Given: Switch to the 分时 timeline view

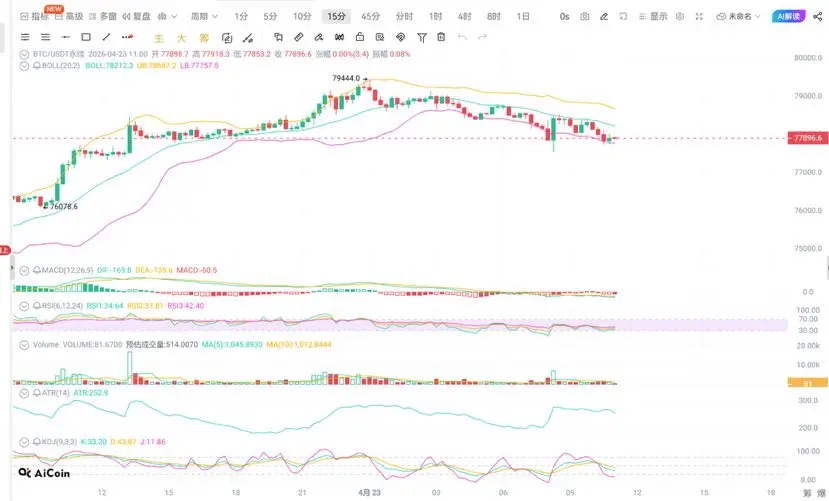Looking at the screenshot, I should [404, 16].
